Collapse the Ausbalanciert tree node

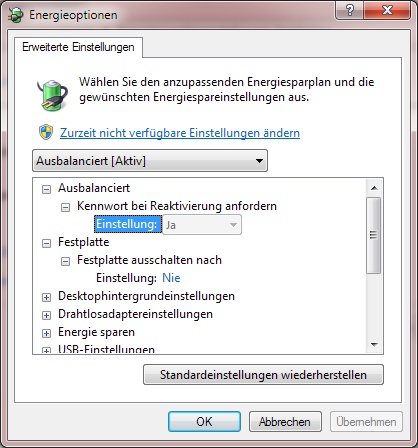tap(47, 189)
